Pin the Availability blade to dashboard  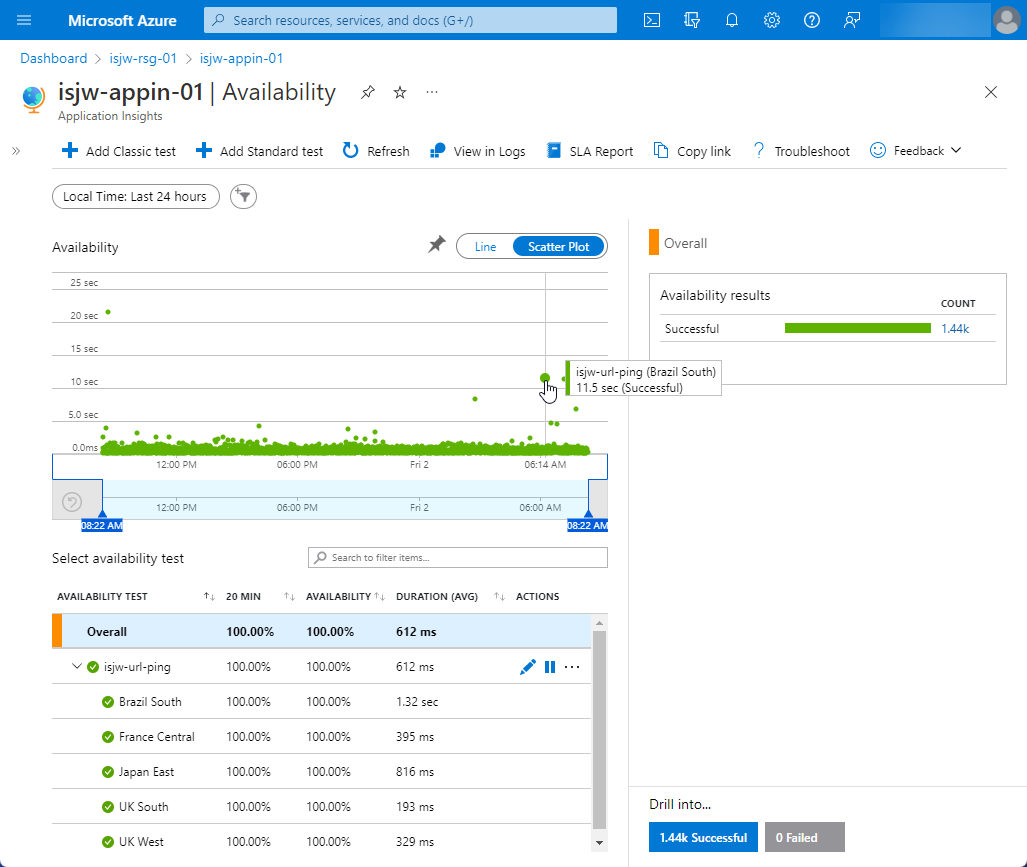tap(368, 92)
